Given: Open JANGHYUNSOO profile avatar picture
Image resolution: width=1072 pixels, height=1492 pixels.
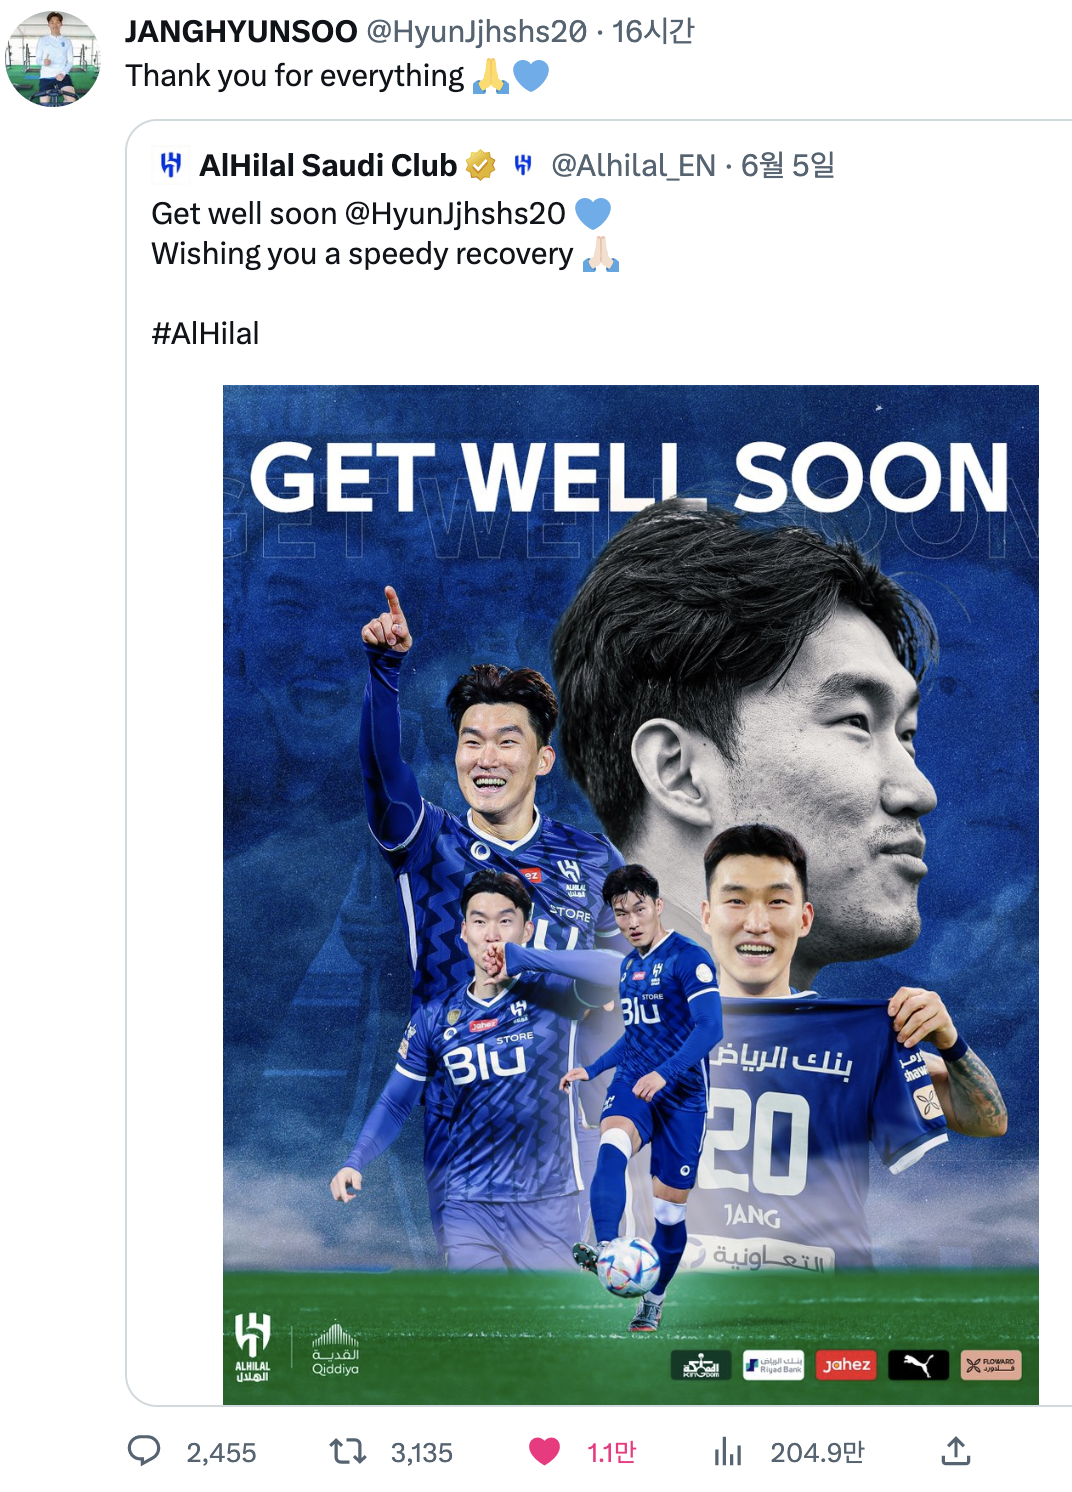Looking at the screenshot, I should point(53,58).
